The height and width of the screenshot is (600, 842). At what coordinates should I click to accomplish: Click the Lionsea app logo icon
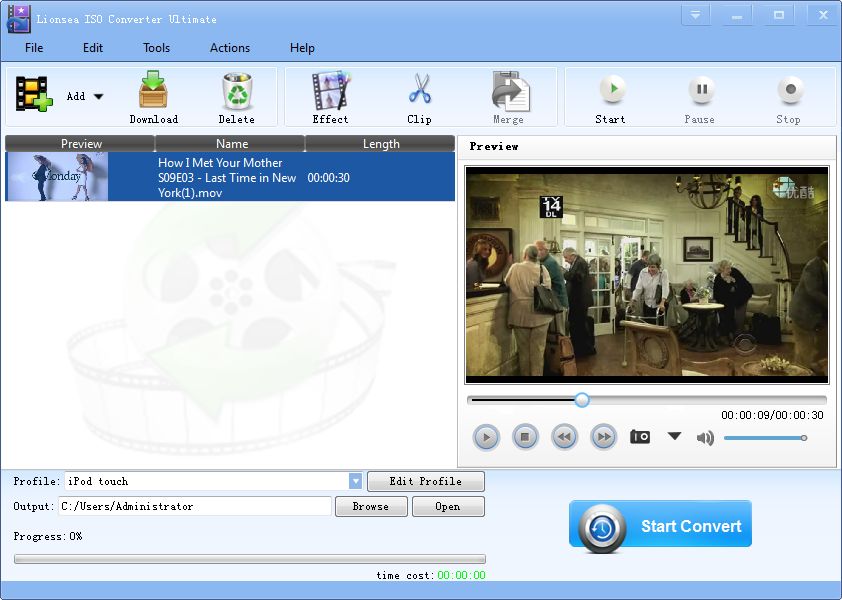tap(18, 19)
